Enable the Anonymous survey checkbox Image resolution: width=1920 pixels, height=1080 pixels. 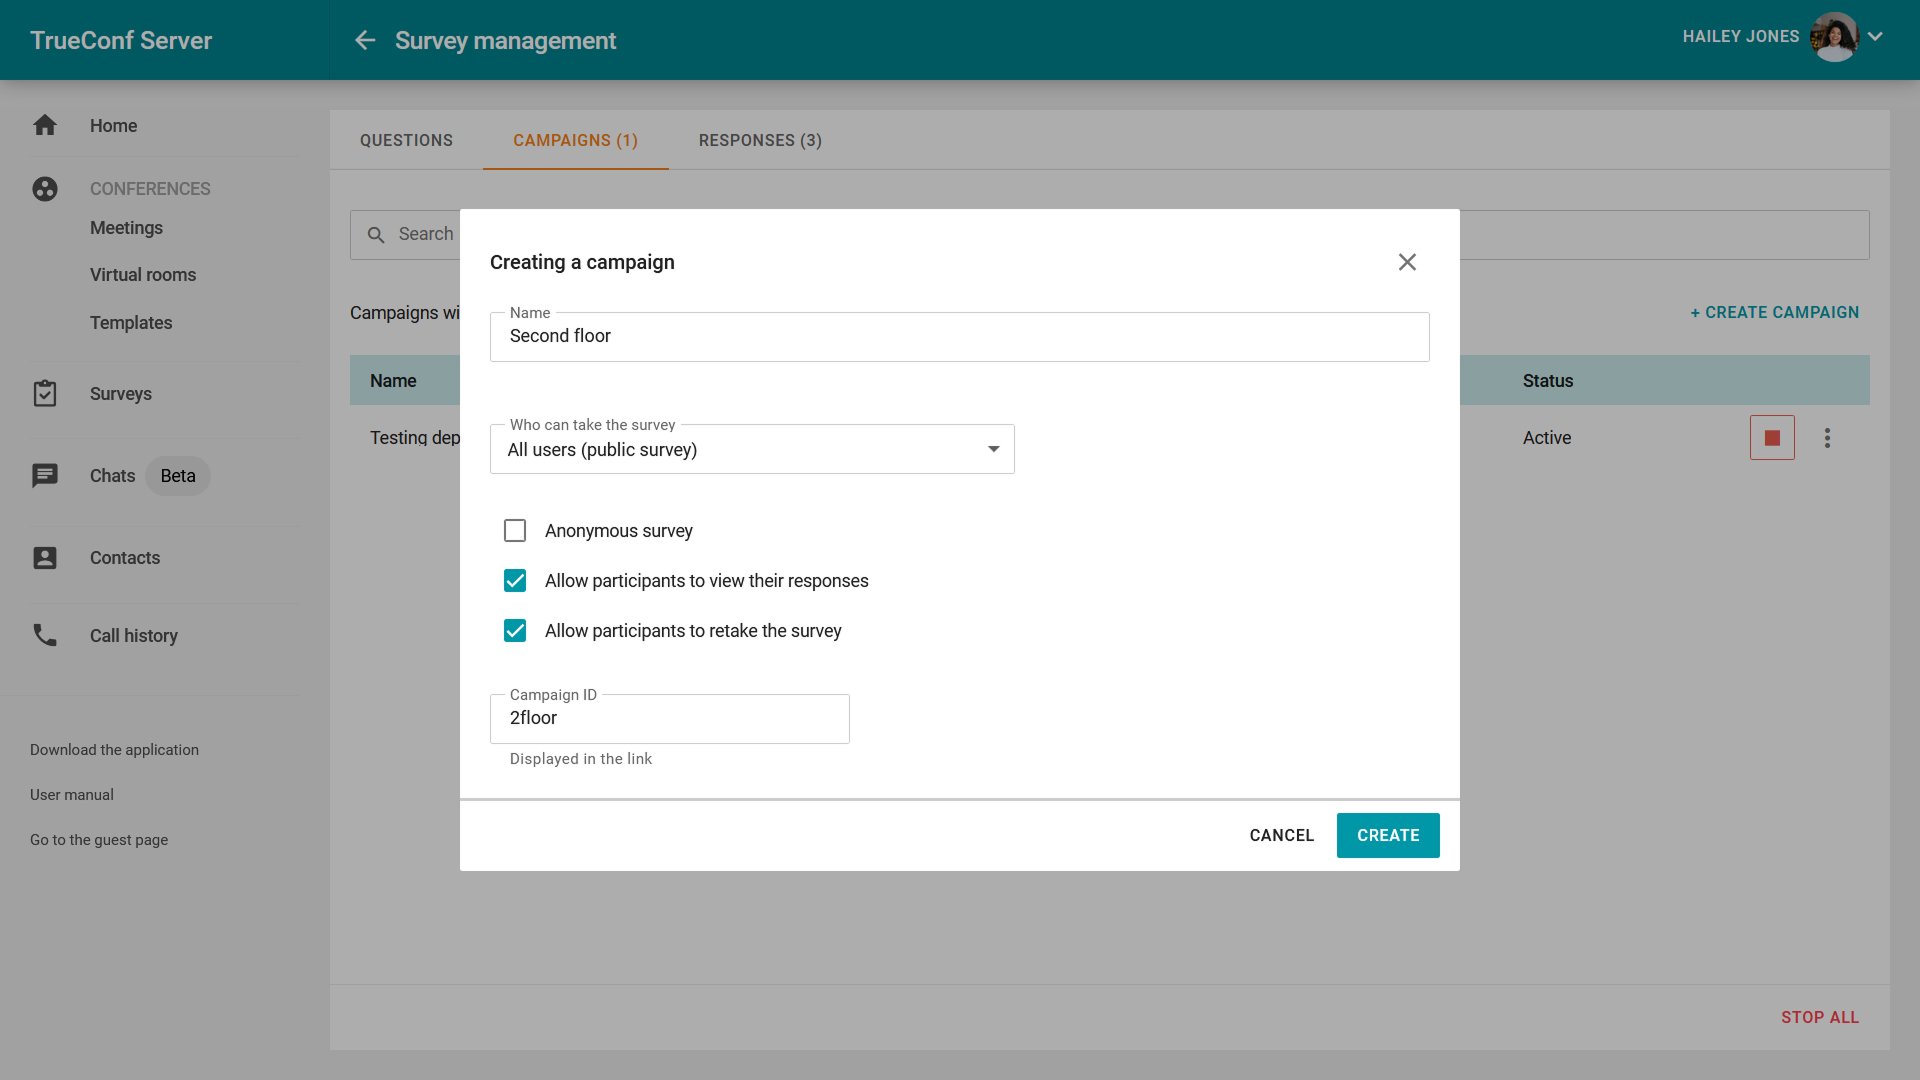click(x=515, y=531)
